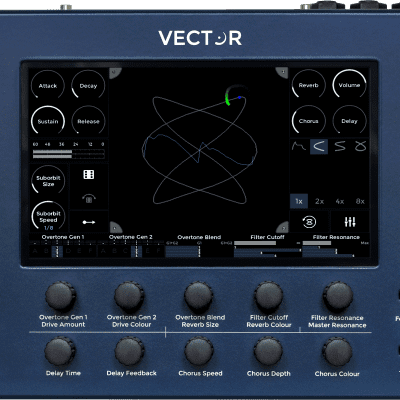Click the Suborbit Size dial
The image size is (400, 400).
tap(48, 181)
